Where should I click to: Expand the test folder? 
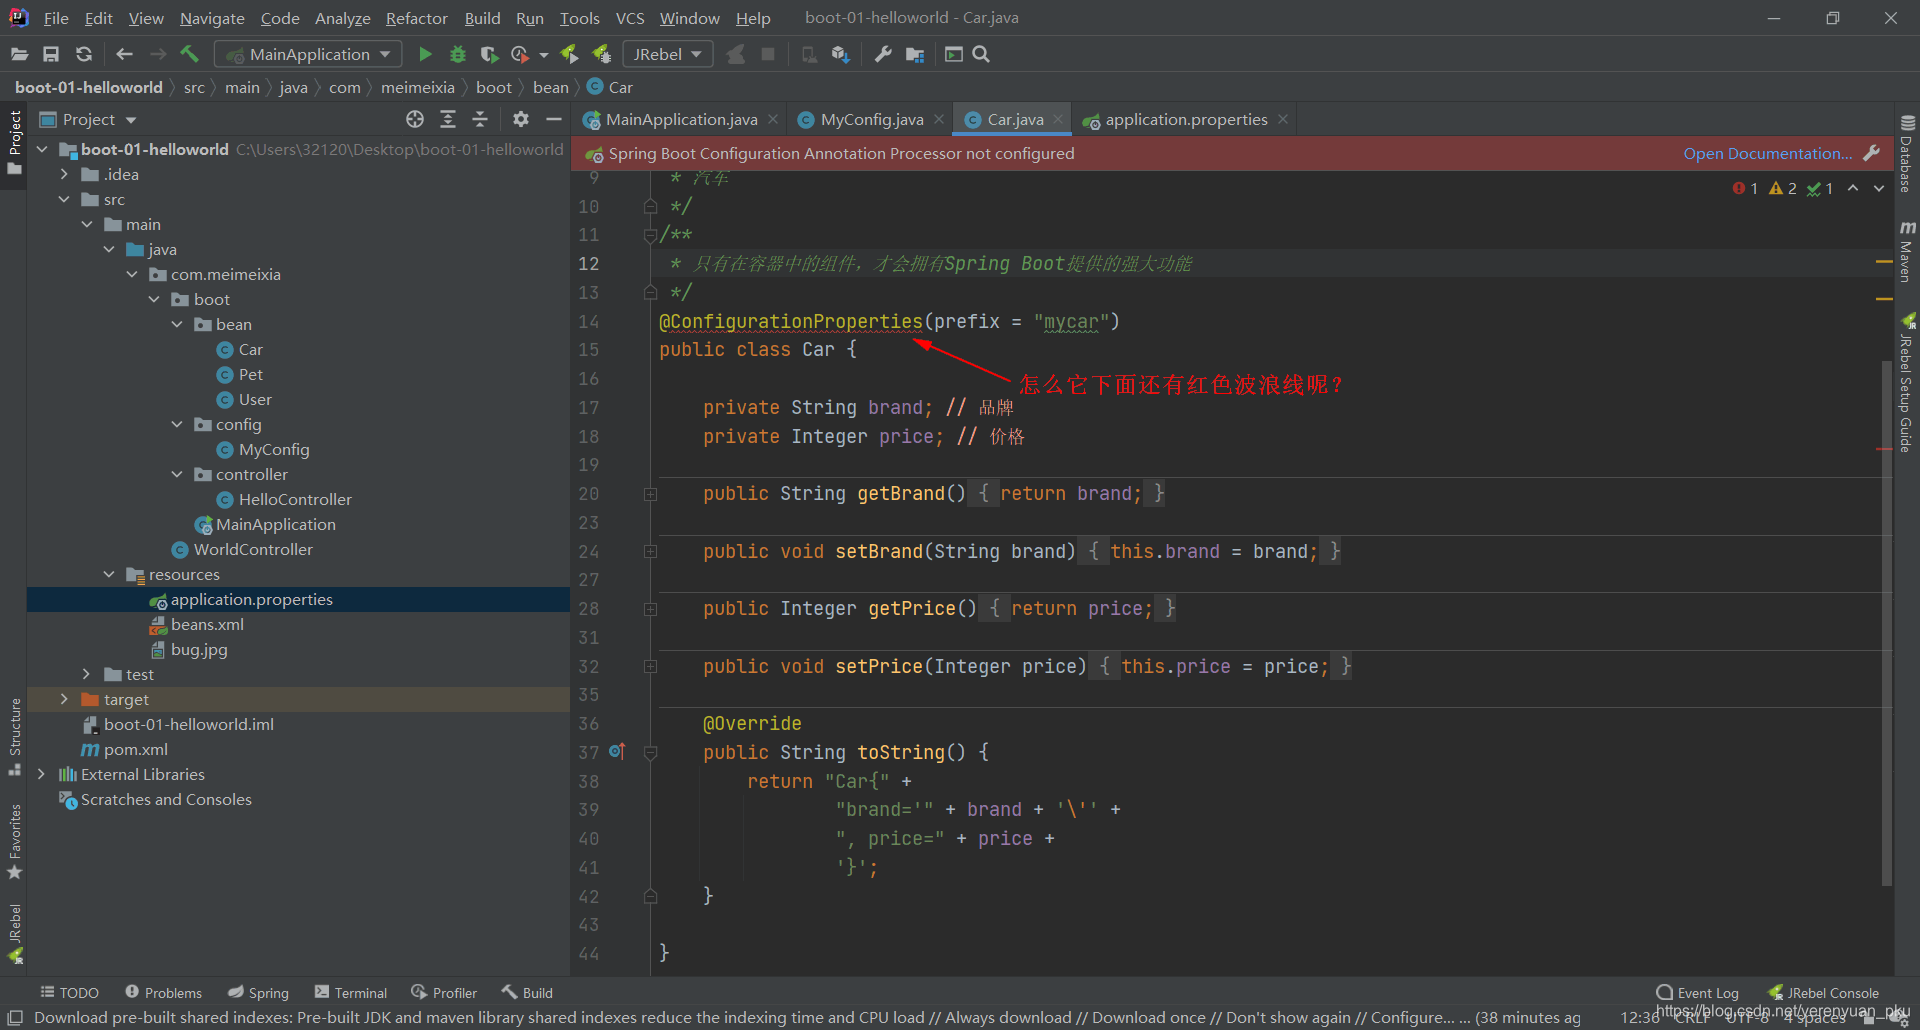coord(87,674)
